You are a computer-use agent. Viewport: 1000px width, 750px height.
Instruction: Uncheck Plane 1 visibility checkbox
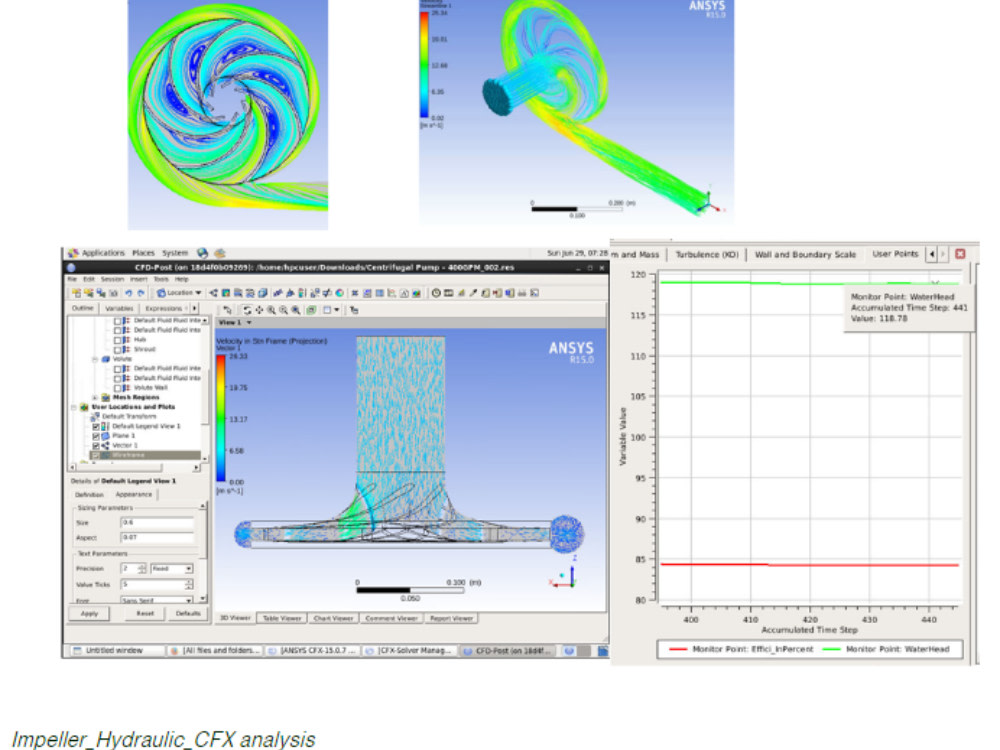(96, 436)
